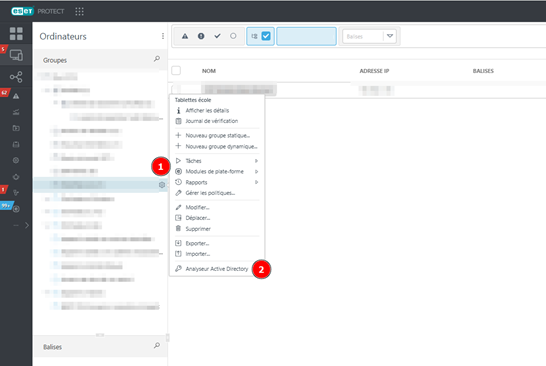This screenshot has height=366, width=546.
Task: Expand the Tâches submenu
Action: [217, 161]
